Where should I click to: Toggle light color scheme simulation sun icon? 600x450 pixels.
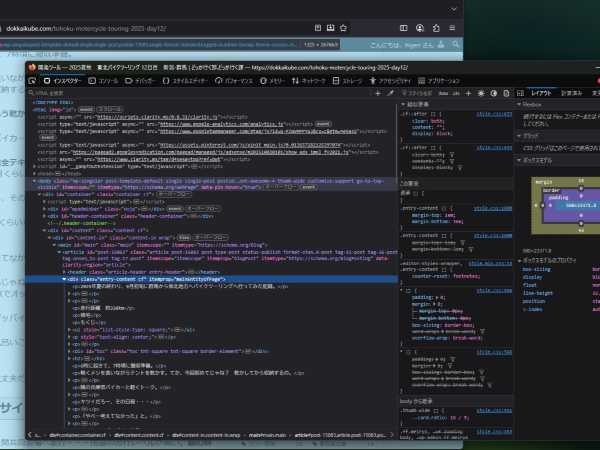[482, 92]
